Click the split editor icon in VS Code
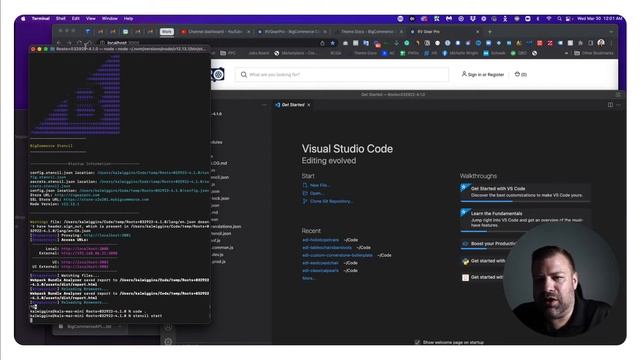Viewport: 640px width, 360px height. [x=610, y=105]
